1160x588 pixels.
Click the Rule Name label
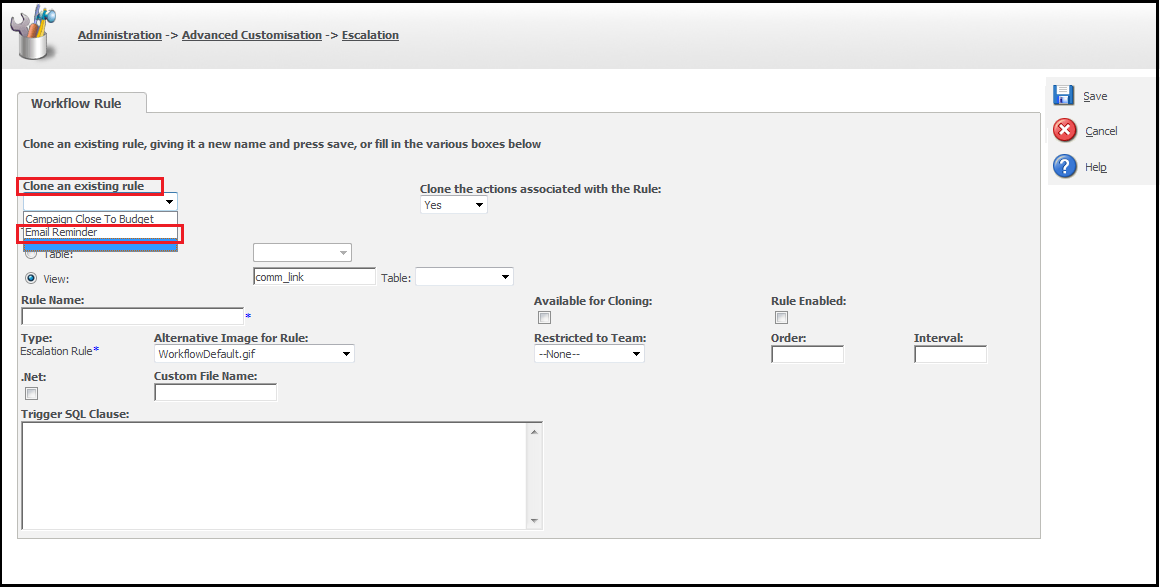[53, 300]
